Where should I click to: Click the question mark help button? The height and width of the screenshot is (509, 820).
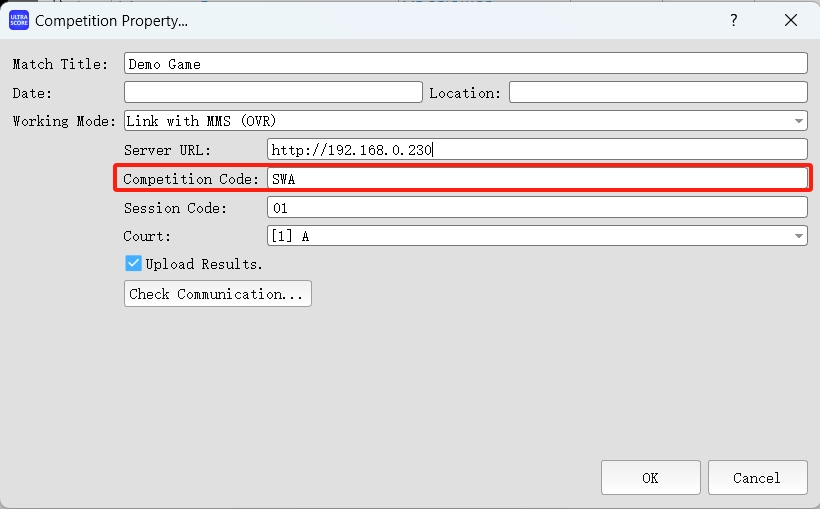(x=733, y=20)
